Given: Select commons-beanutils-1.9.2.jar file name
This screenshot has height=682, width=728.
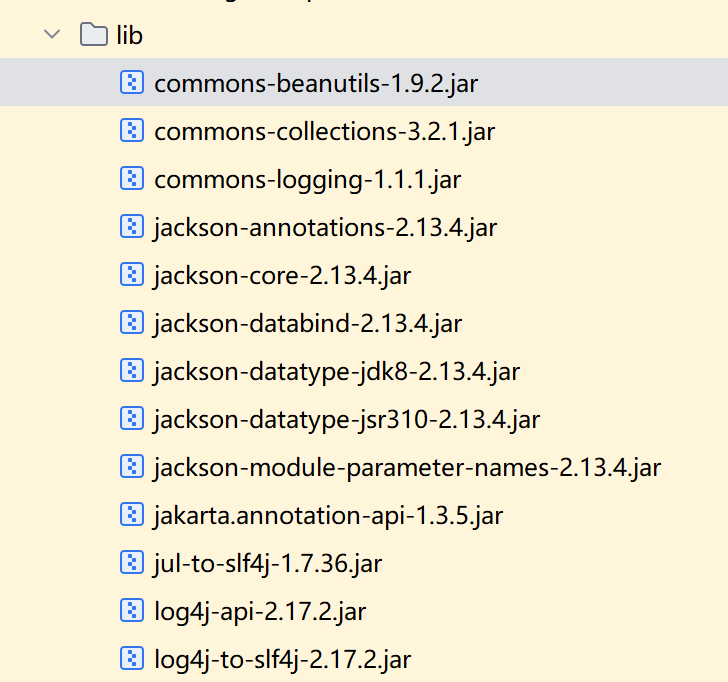Looking at the screenshot, I should [x=316, y=83].
